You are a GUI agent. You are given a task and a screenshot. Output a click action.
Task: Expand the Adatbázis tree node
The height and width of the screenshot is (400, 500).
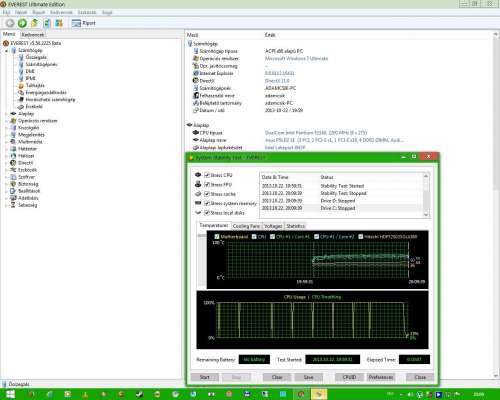point(6,198)
